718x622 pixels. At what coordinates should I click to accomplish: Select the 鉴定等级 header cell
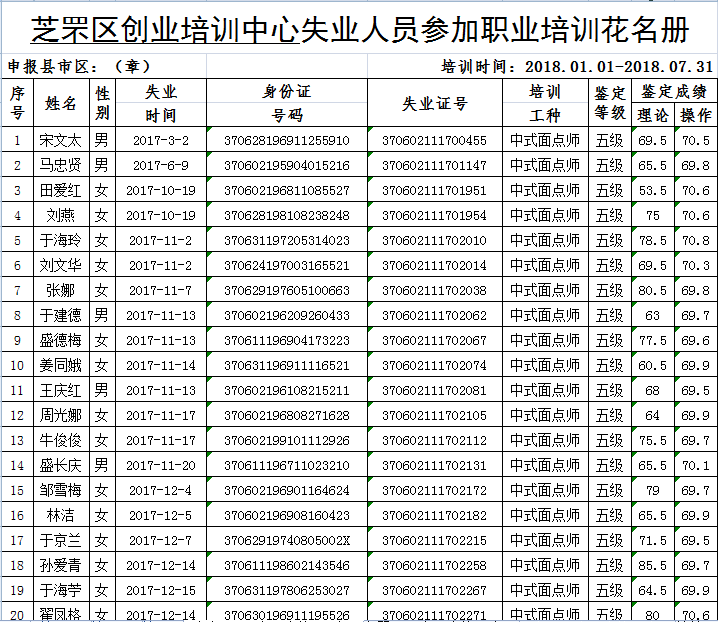coord(609,103)
